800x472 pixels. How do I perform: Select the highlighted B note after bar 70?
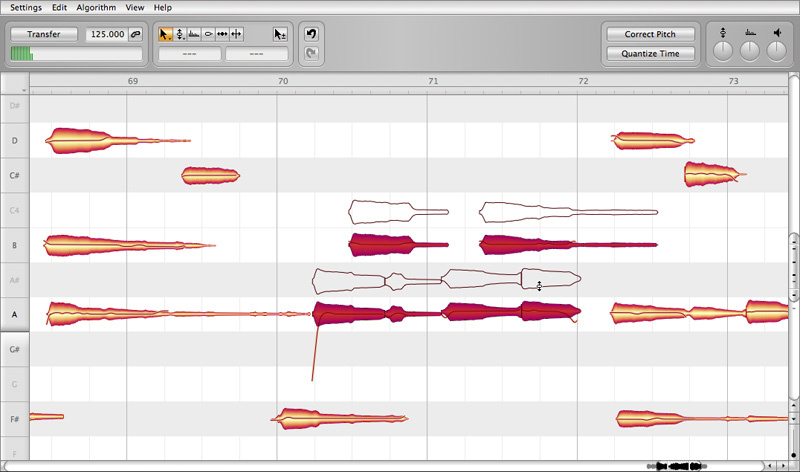coord(383,245)
